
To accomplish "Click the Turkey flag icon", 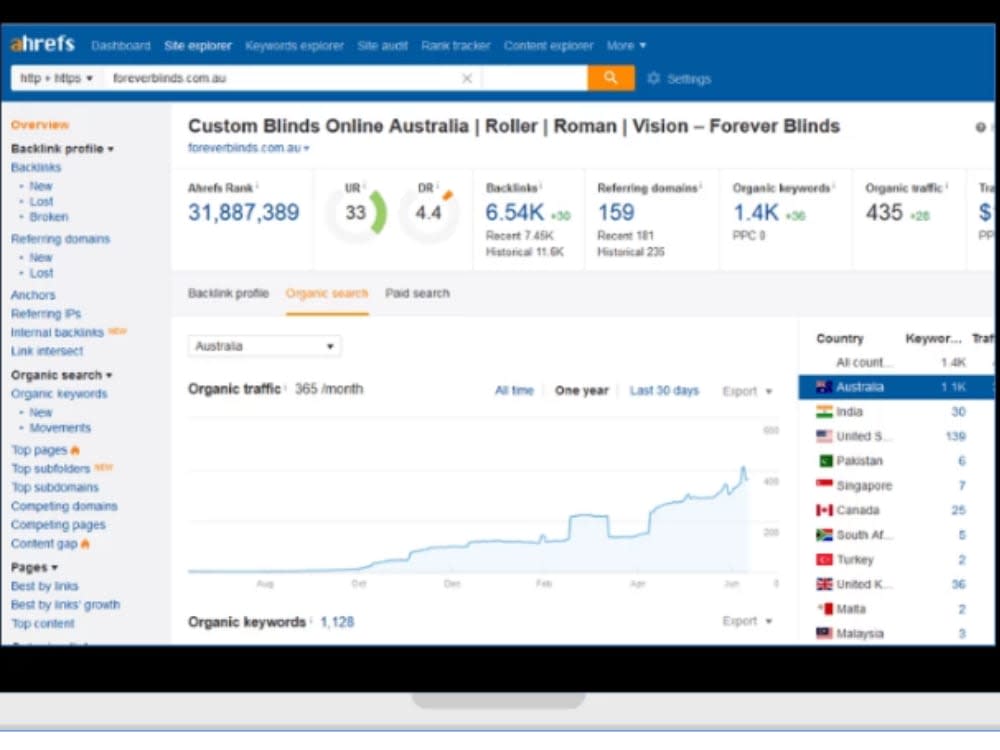I will [824, 559].
